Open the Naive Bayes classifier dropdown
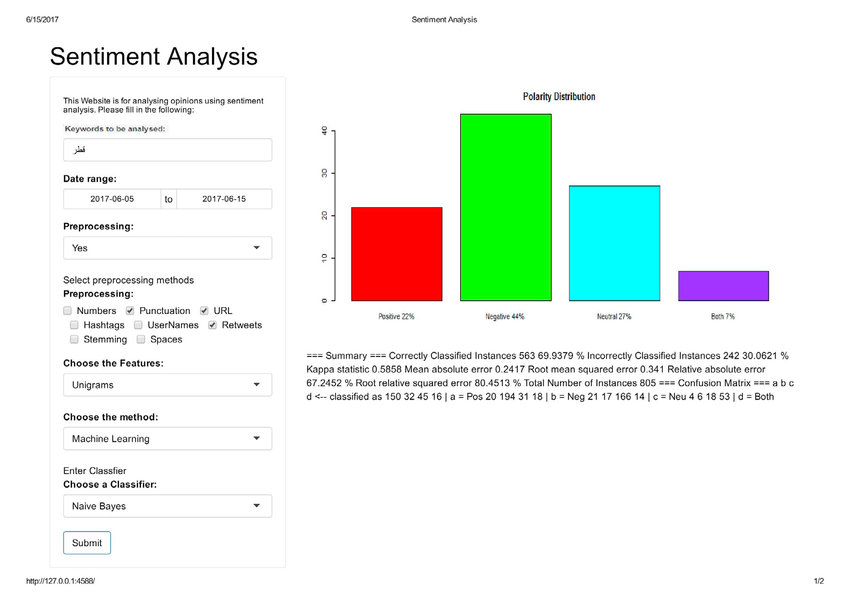This screenshot has width=850, height=601. (168, 506)
